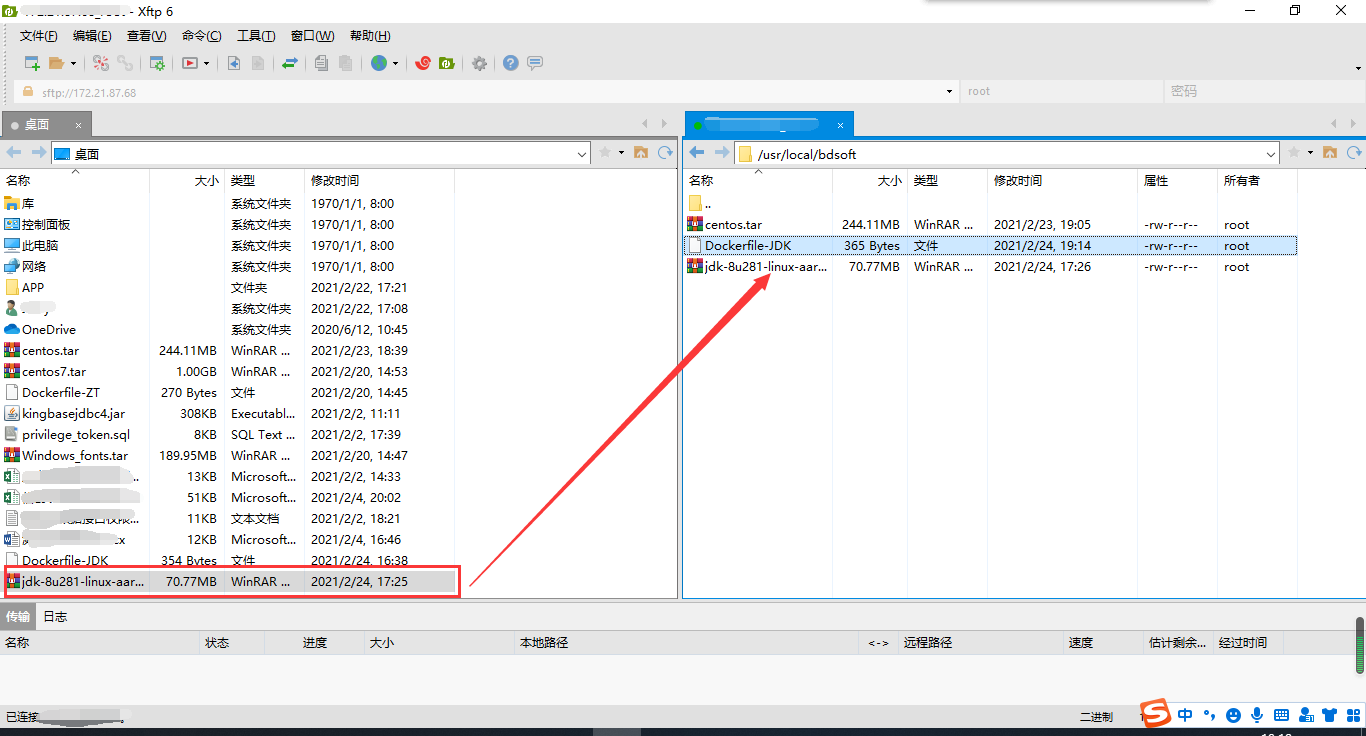Click the help question mark icon
This screenshot has height=736, width=1366.
(510, 62)
